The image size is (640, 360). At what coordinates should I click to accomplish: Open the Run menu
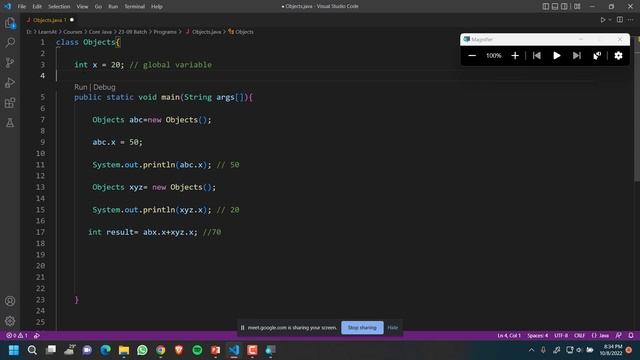point(113,7)
